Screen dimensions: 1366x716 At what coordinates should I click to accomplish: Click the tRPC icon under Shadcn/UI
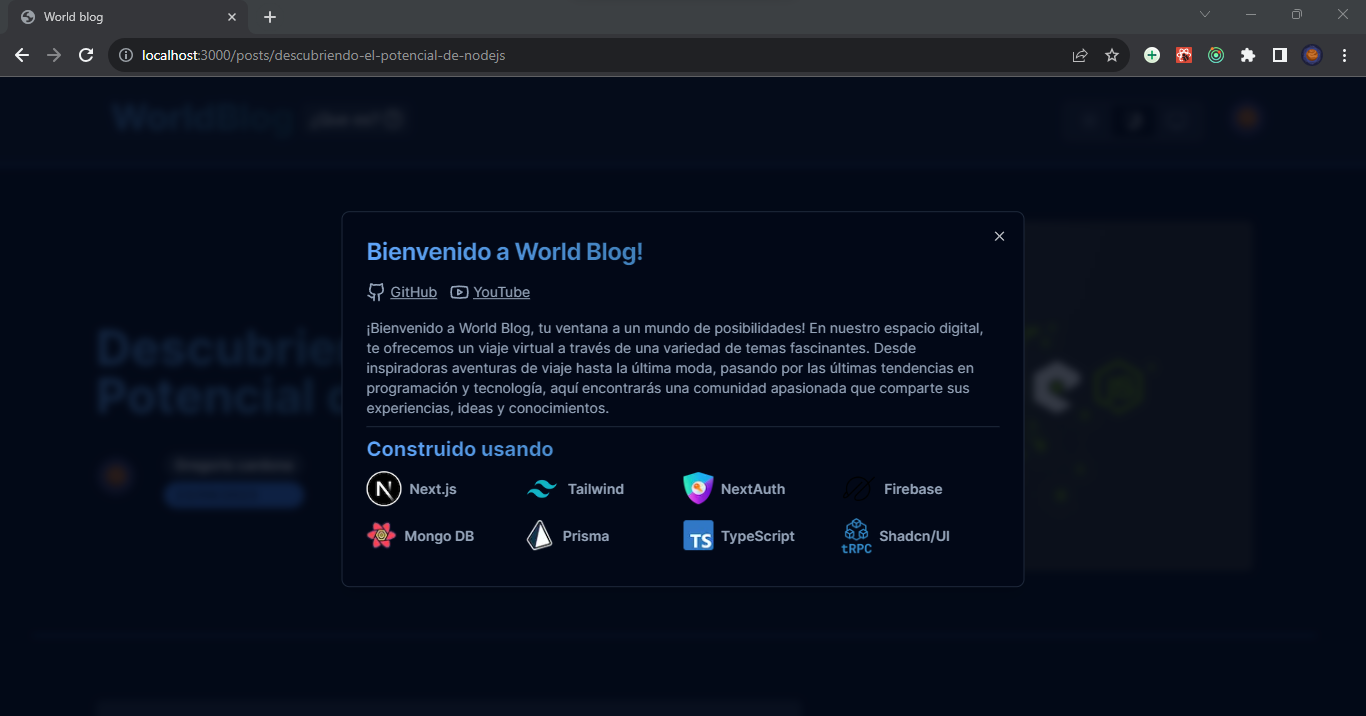(x=855, y=535)
